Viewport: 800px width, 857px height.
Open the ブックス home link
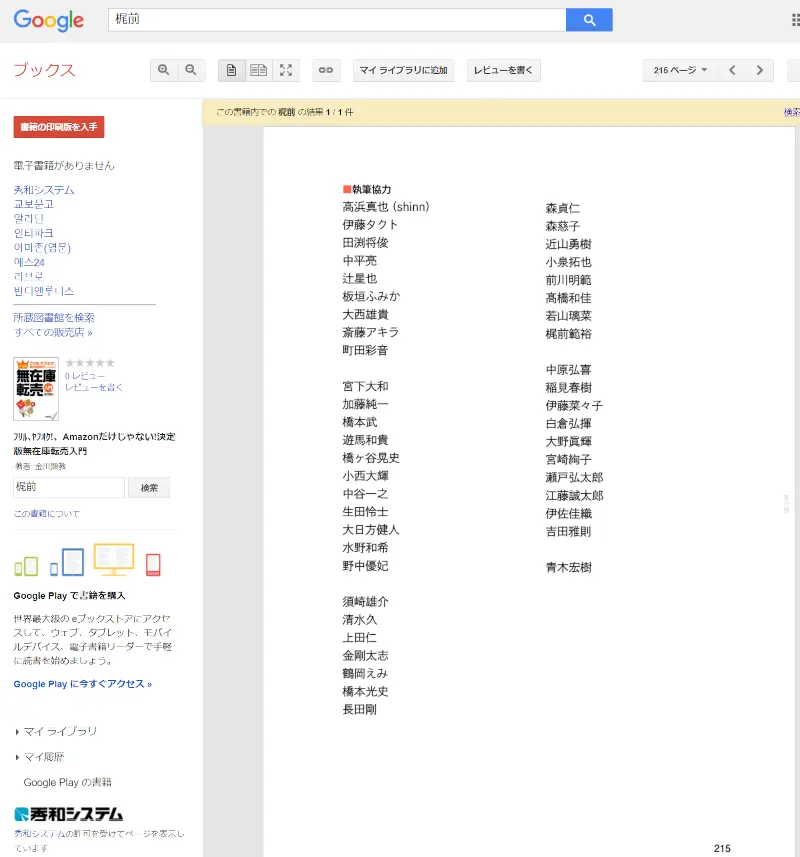click(x=44, y=70)
